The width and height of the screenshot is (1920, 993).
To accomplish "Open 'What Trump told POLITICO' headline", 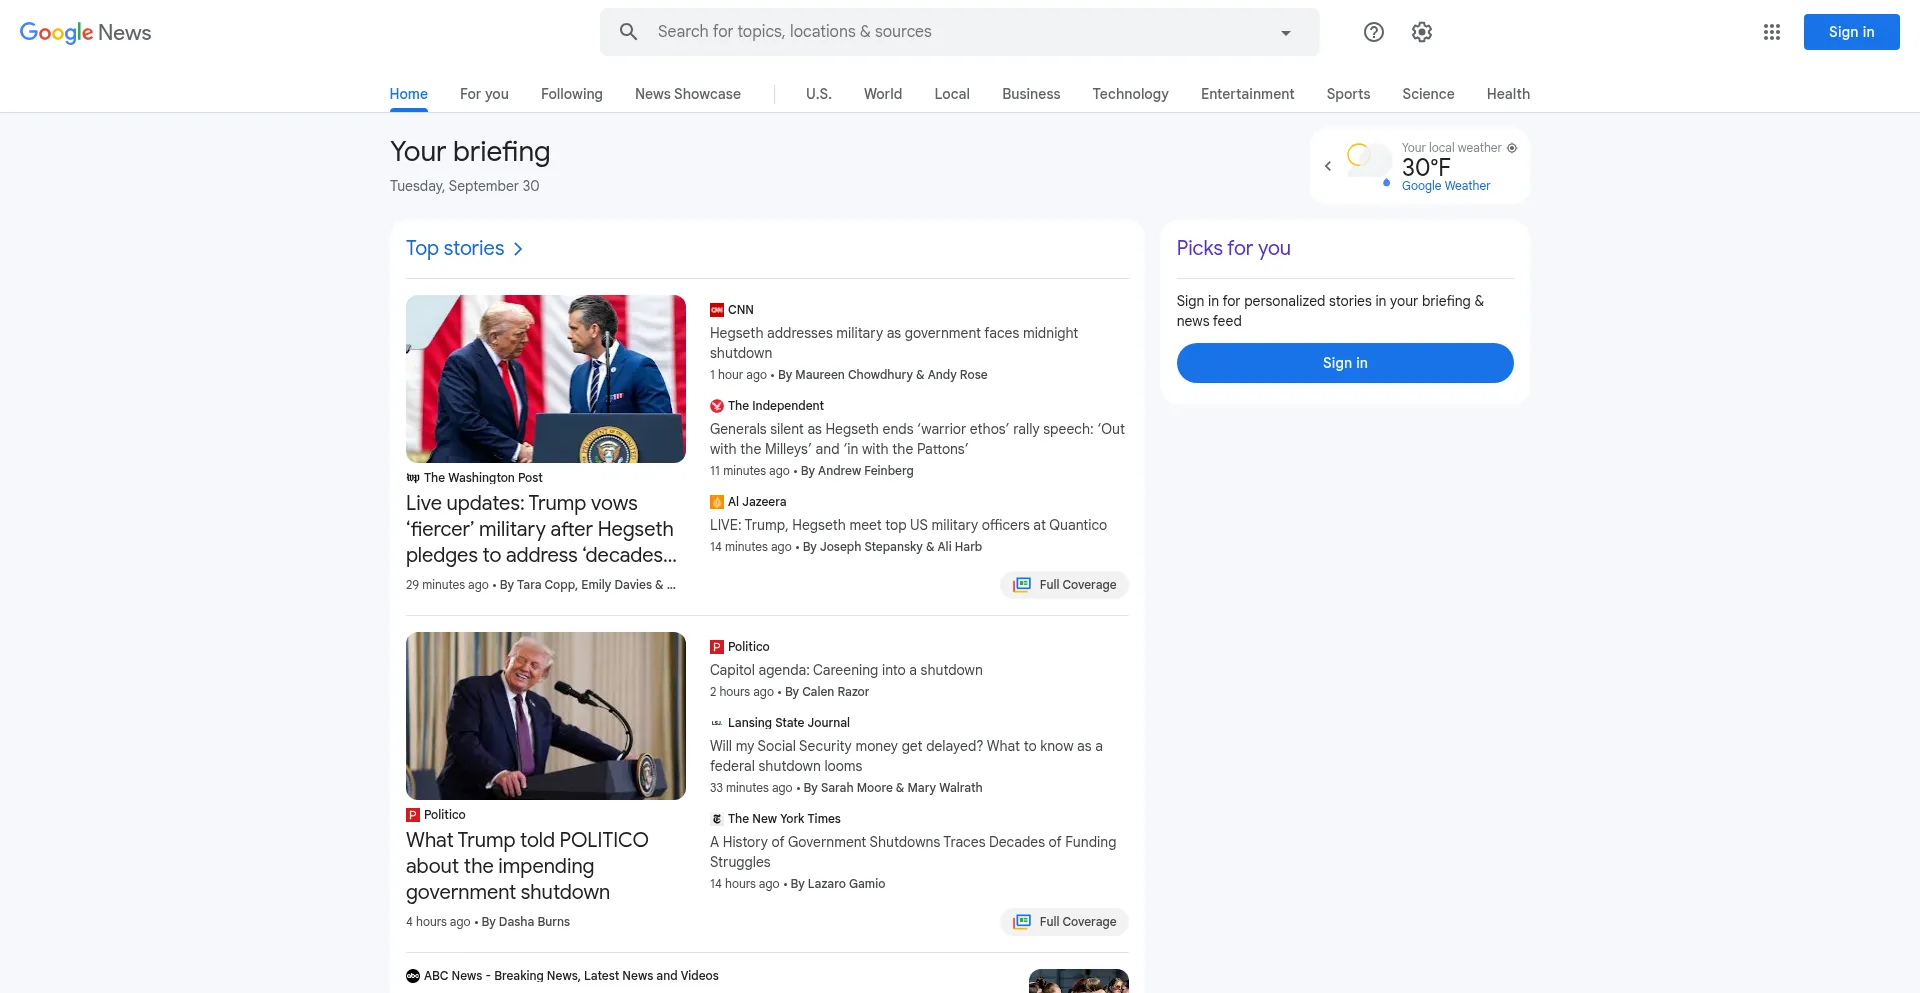I will coord(527,866).
